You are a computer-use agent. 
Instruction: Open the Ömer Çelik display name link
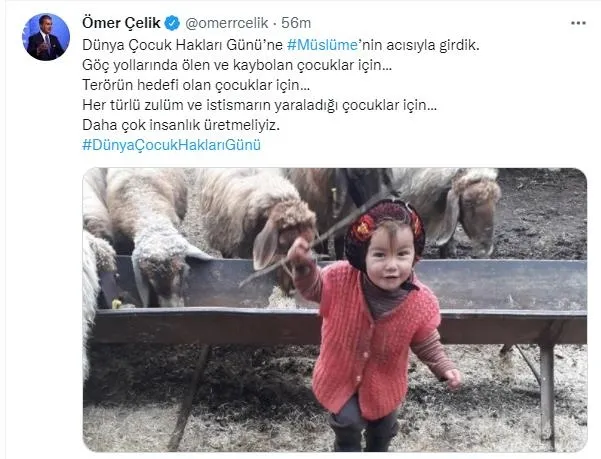coord(121,23)
